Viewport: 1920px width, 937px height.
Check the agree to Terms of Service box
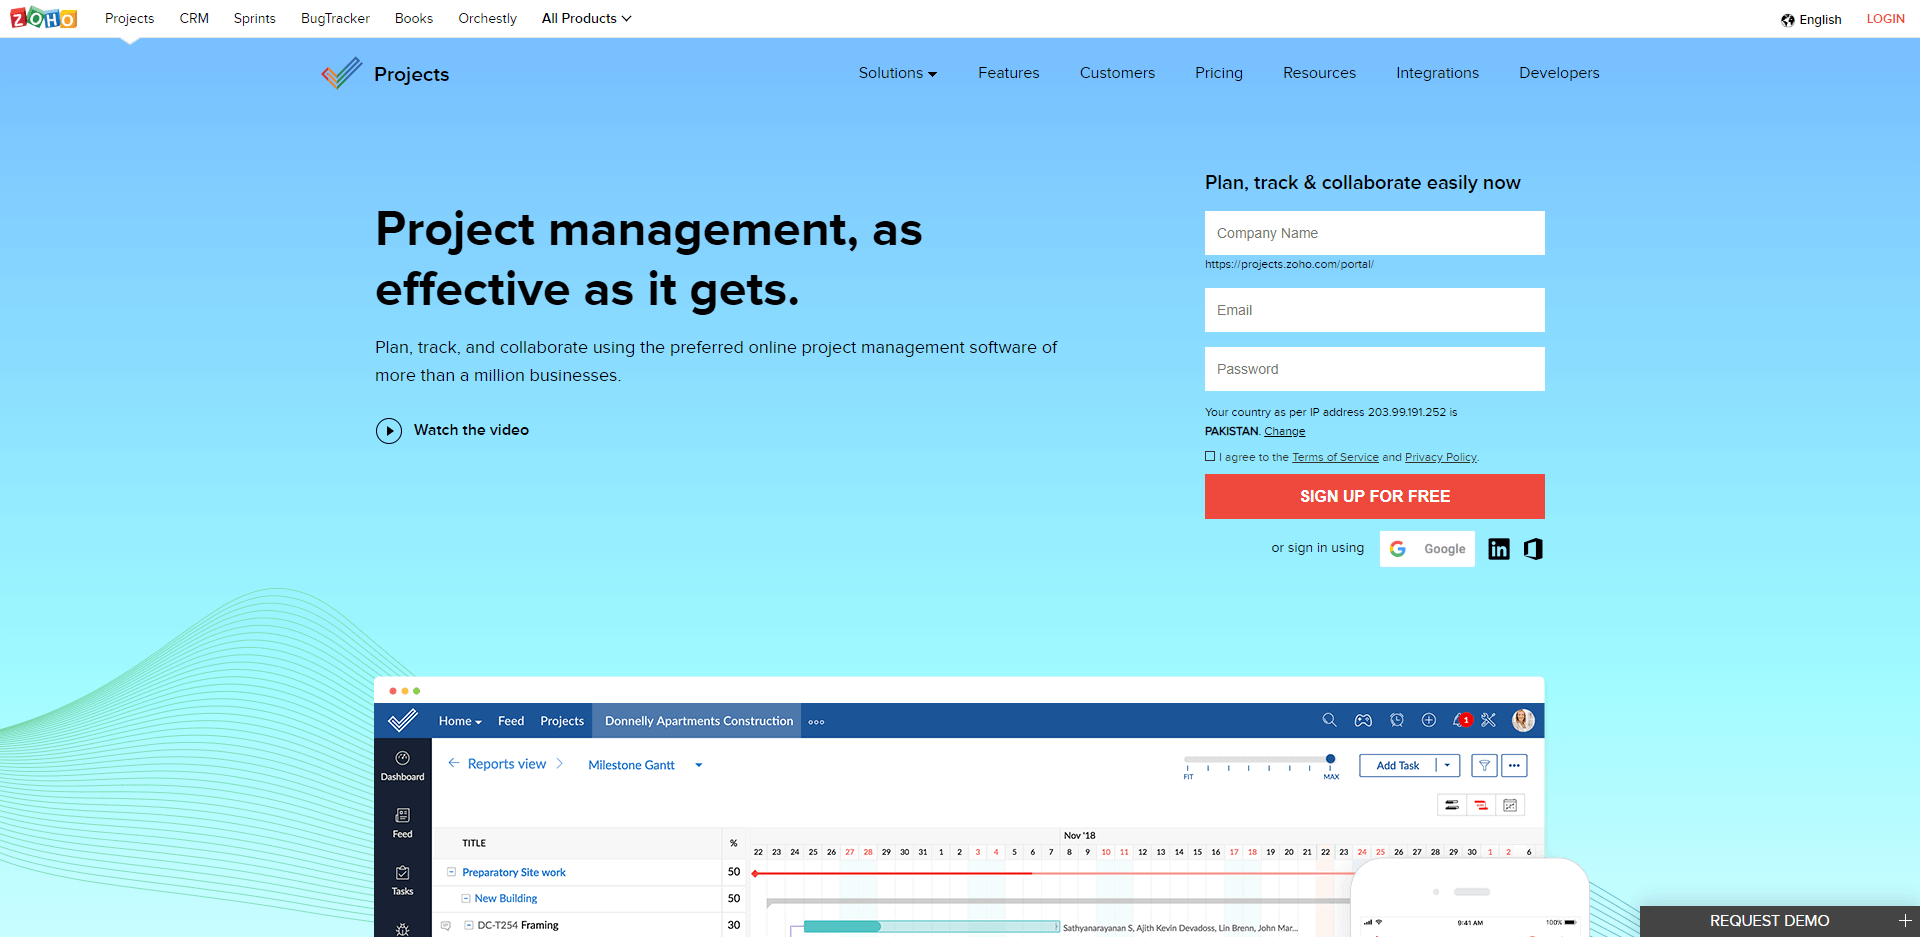1210,456
